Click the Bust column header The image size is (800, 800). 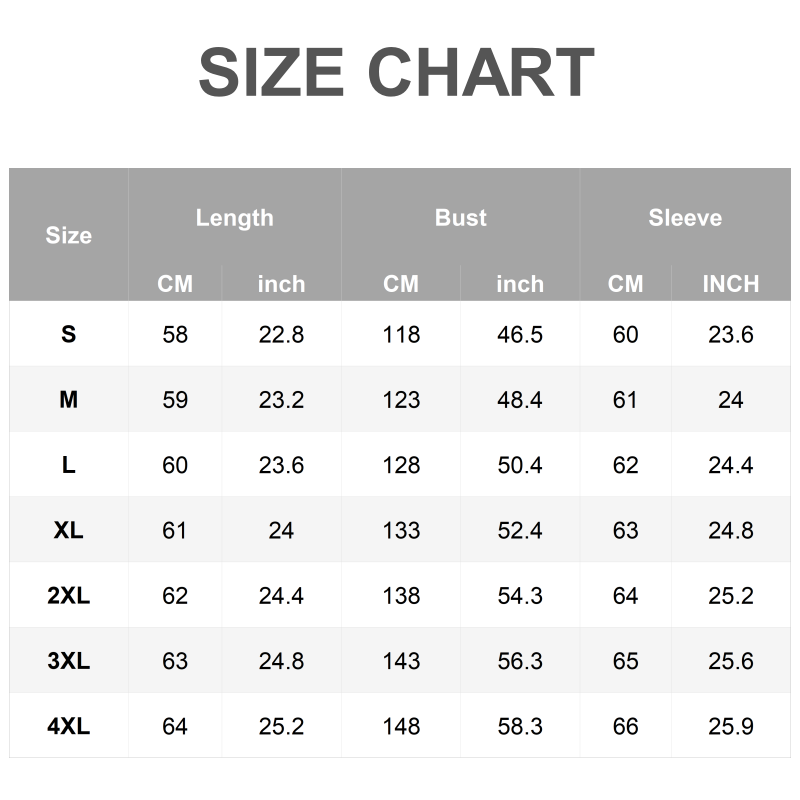pos(460,218)
